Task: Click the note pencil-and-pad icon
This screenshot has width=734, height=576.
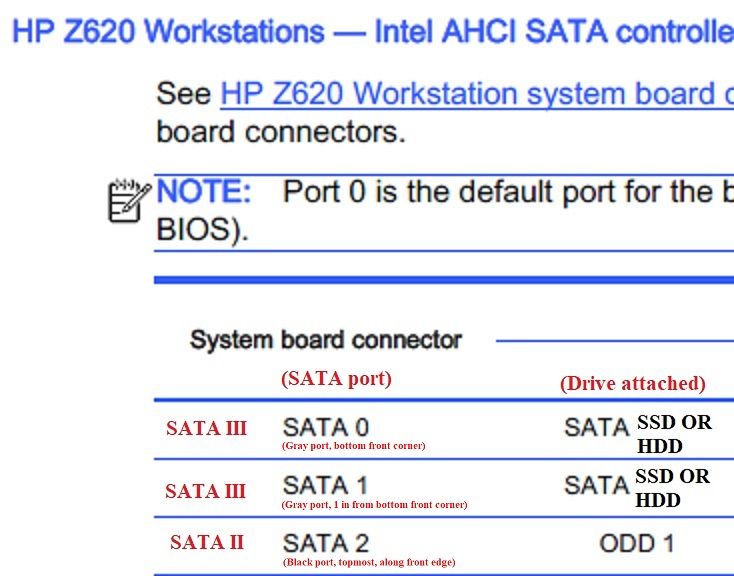Action: [x=129, y=200]
